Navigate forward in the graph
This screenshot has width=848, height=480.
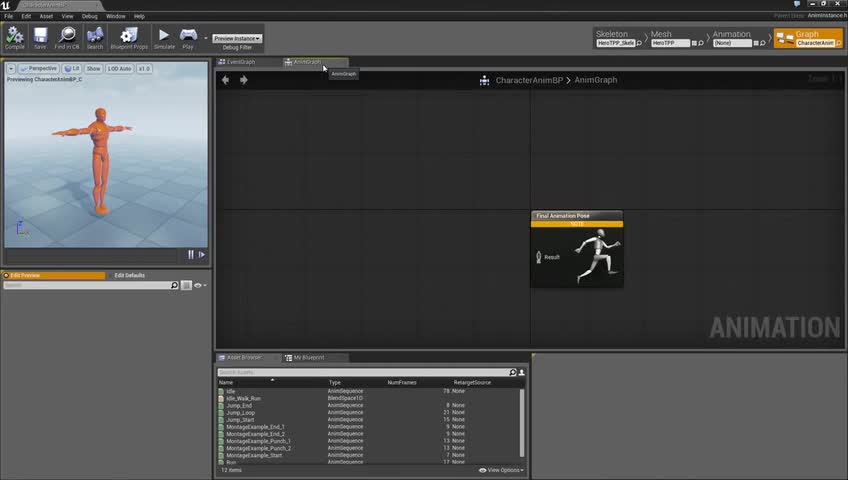pos(244,80)
